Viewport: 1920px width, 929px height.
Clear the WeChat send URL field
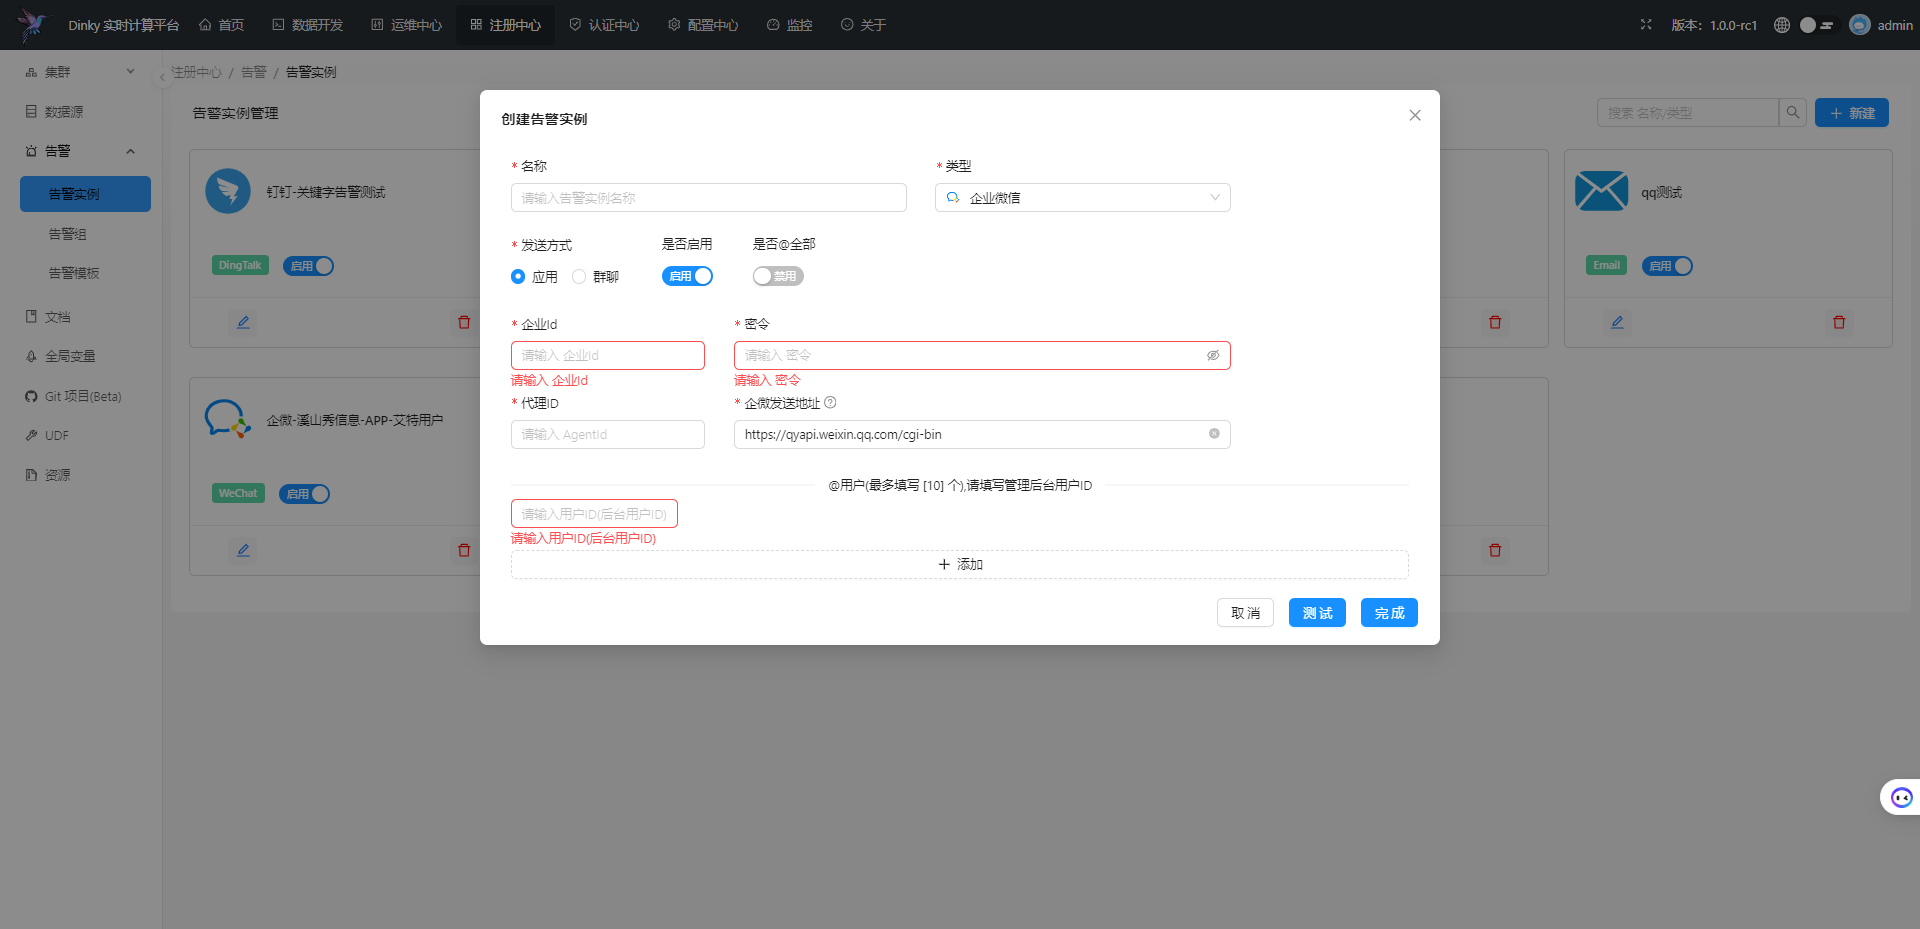tap(1214, 434)
